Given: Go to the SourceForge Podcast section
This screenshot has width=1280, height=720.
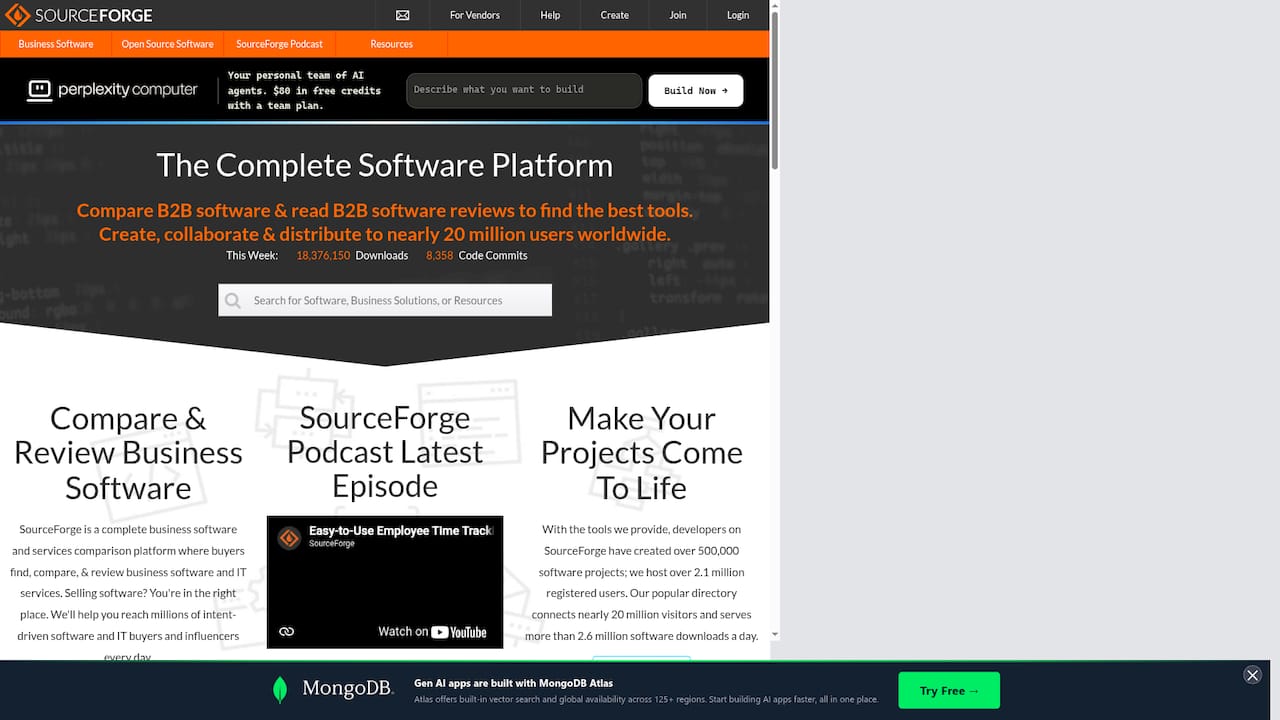Looking at the screenshot, I should click(279, 44).
